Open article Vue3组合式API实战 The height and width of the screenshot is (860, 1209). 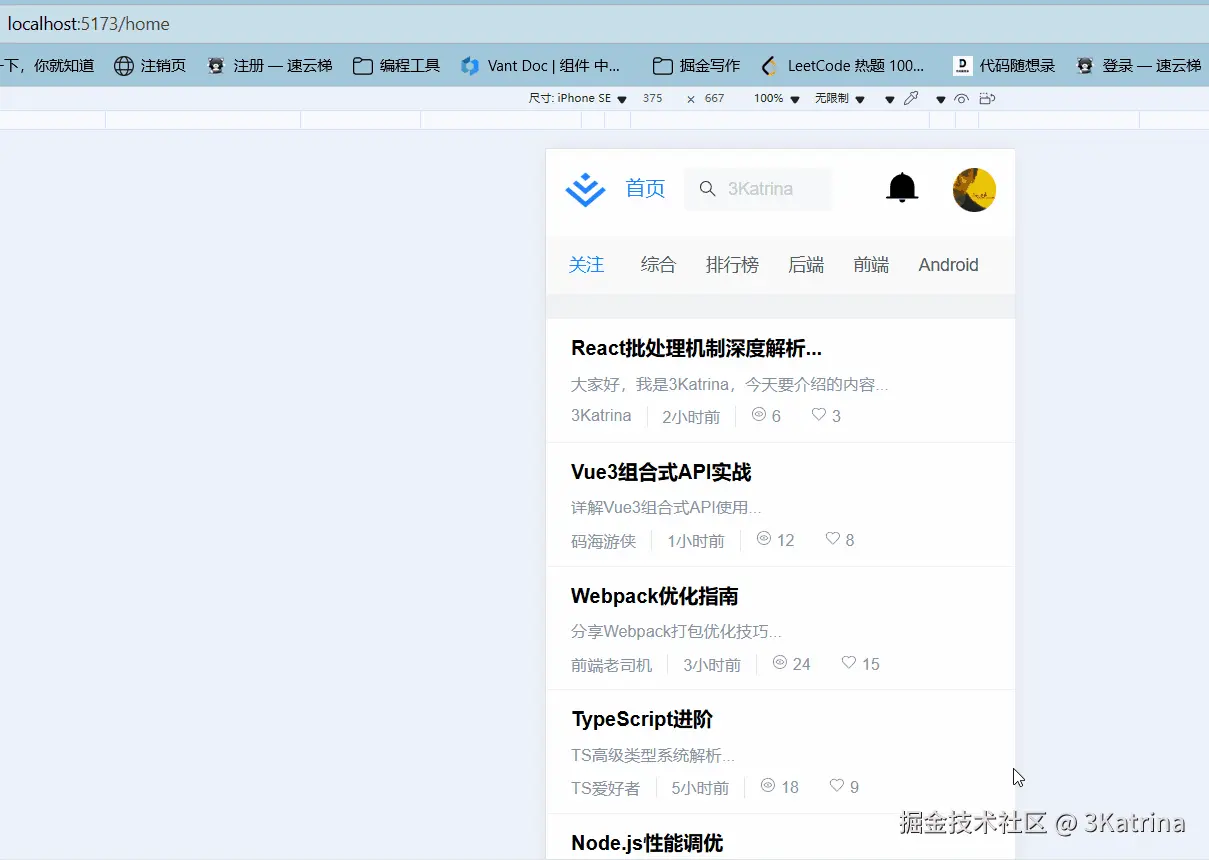661,472
